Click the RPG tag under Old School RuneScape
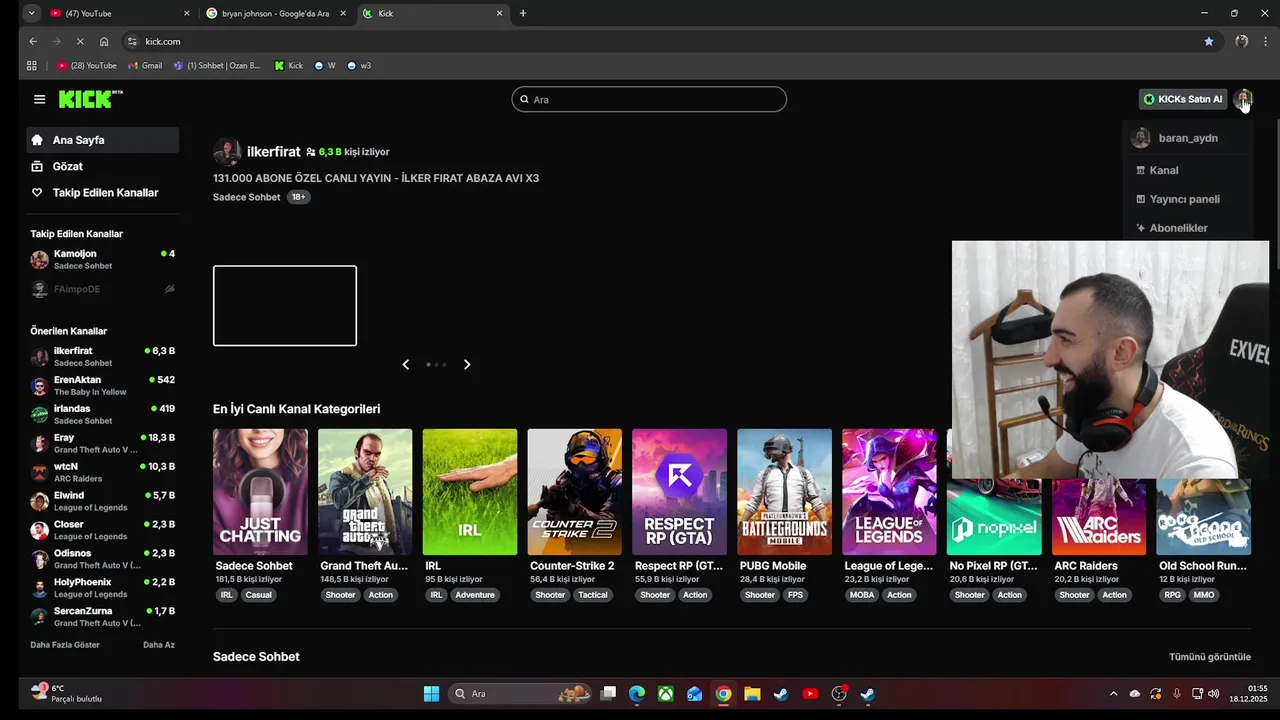Viewport: 1280px width, 720px height. 1172,595
